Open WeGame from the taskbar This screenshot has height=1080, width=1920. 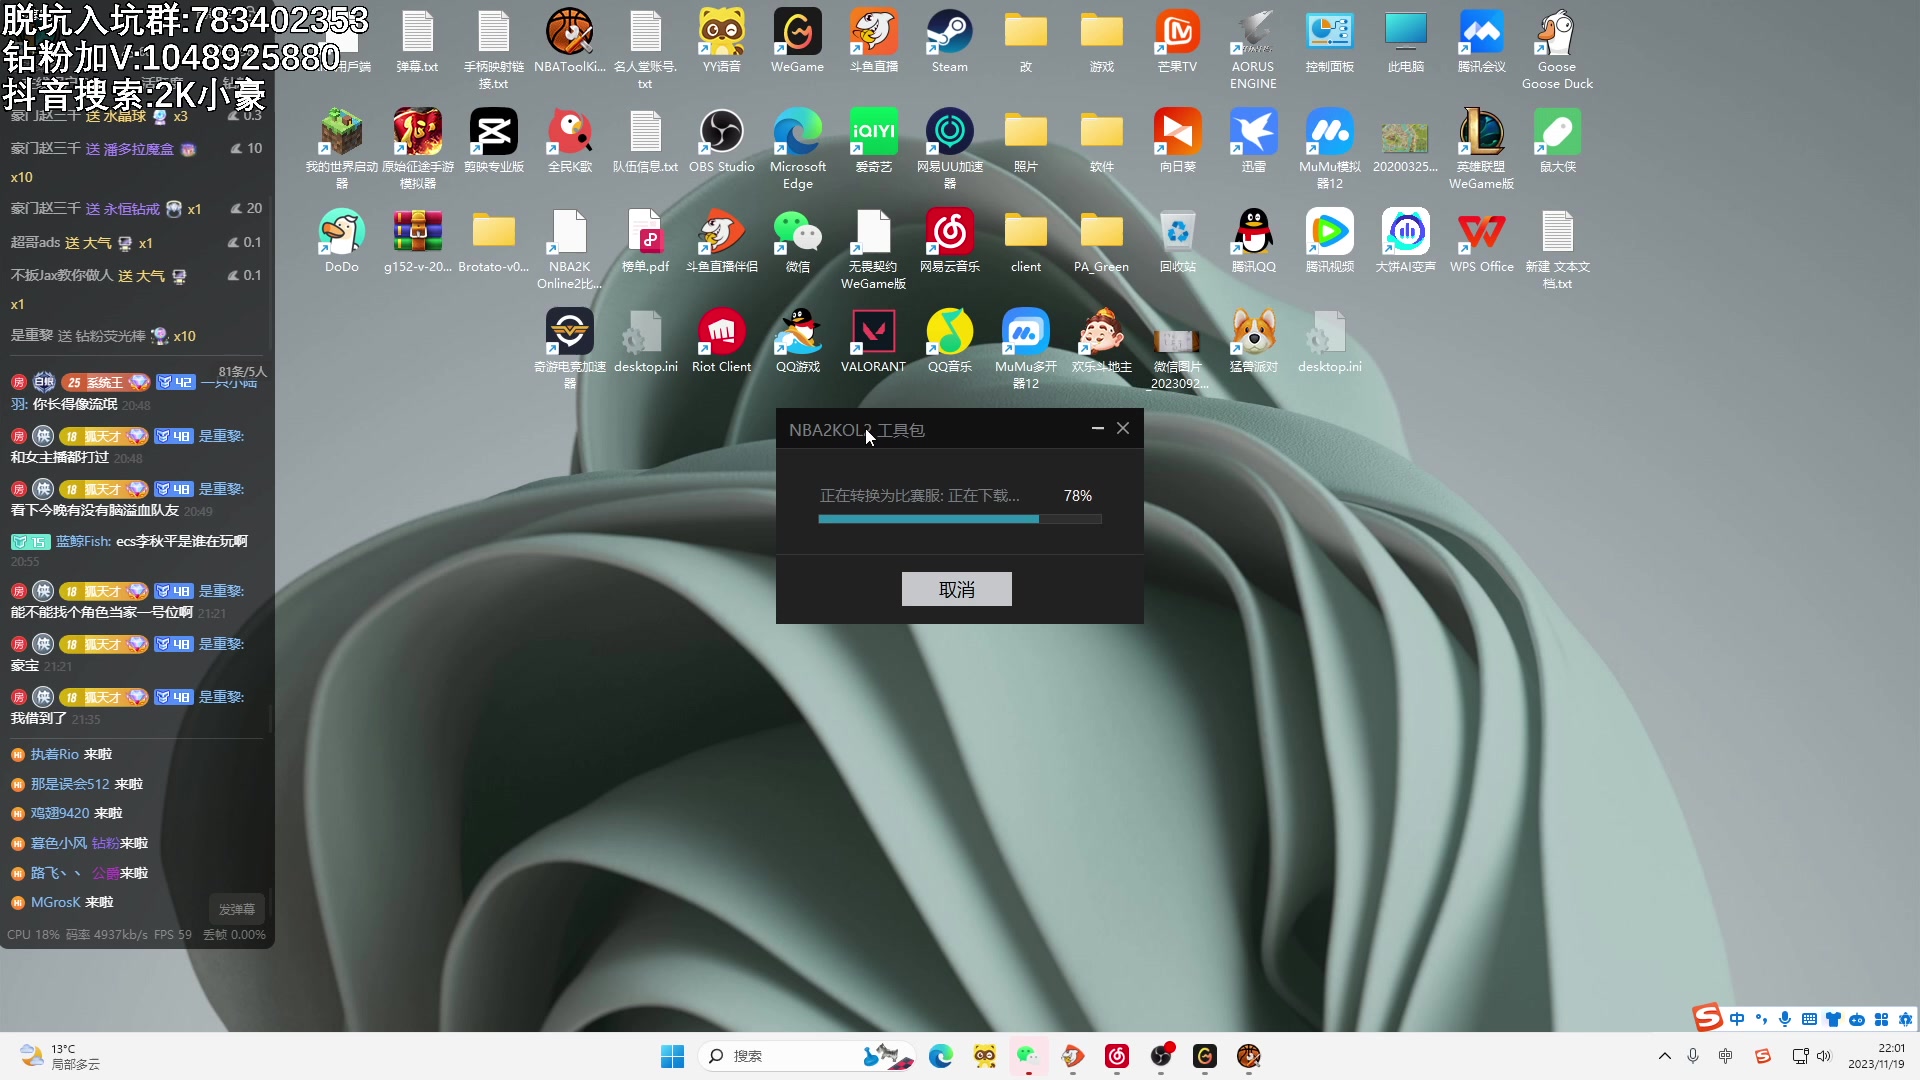[1205, 1056]
